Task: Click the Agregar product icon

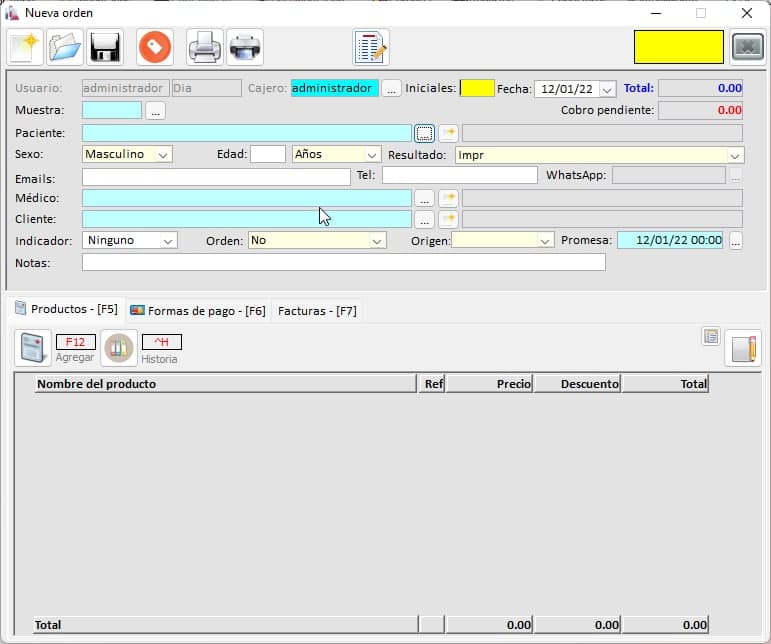Action: tap(33, 348)
